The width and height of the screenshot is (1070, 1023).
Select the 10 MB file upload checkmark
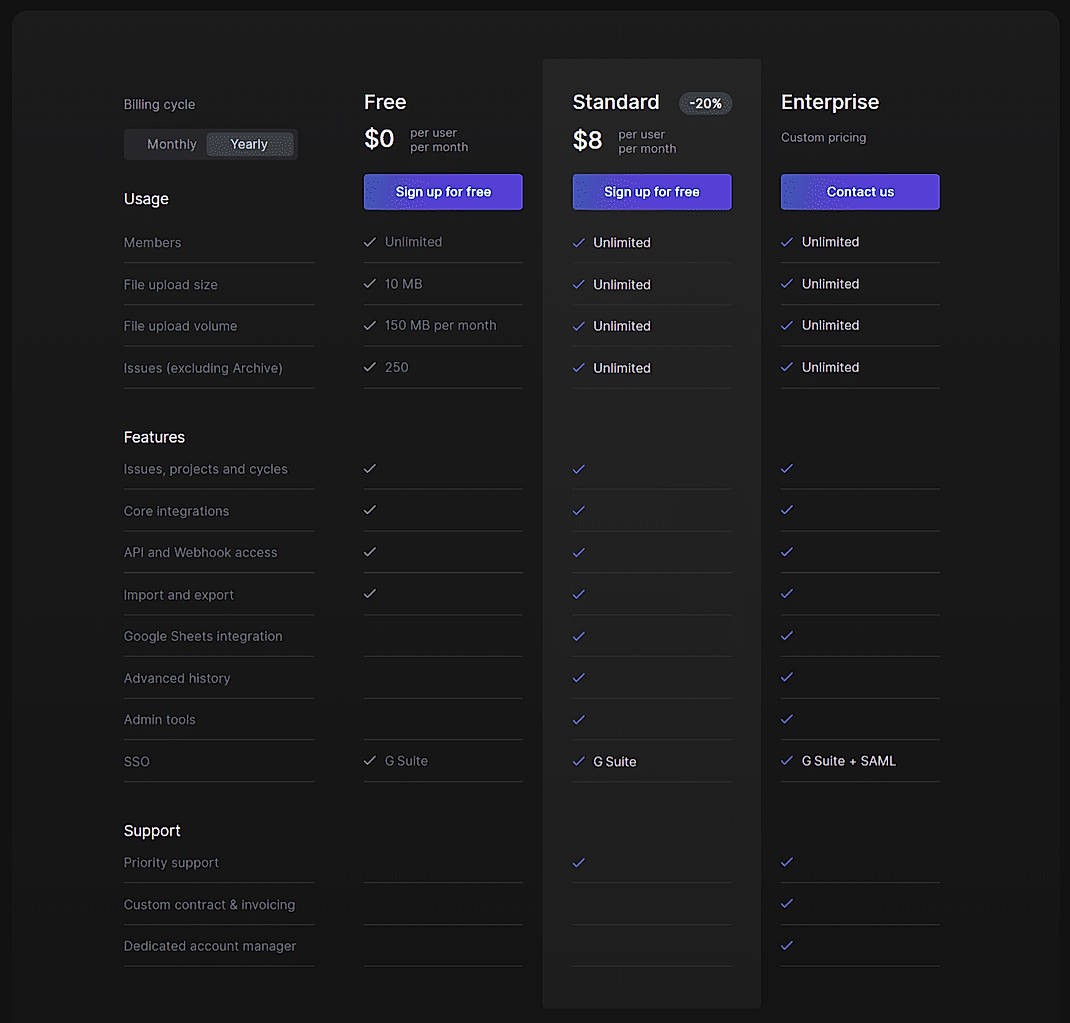tap(370, 283)
